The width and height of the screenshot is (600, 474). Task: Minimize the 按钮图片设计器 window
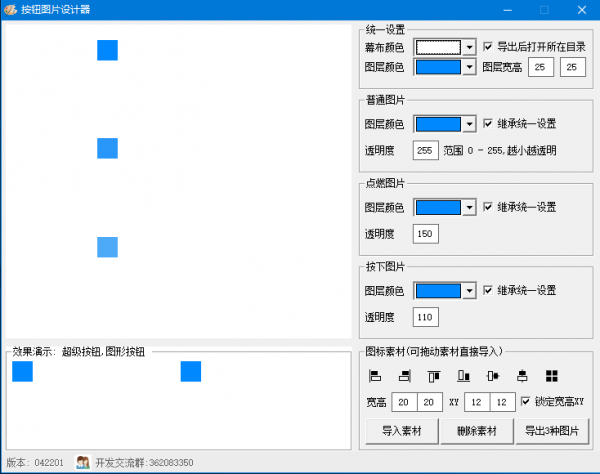(507, 10)
